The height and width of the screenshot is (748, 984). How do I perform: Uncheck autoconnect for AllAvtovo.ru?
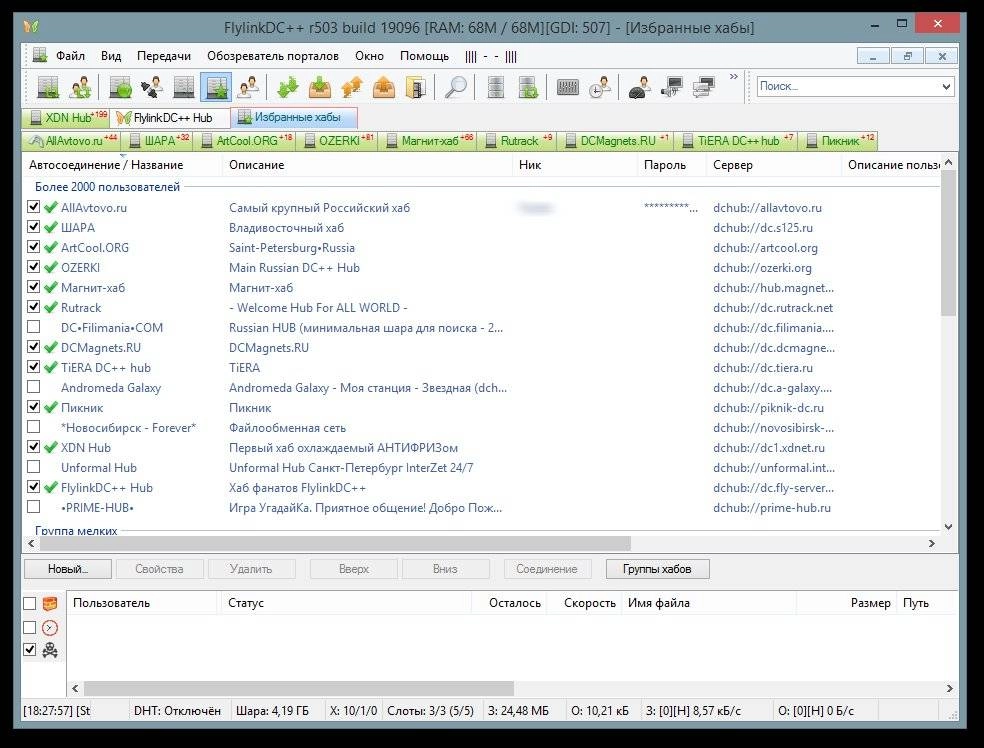coord(33,206)
